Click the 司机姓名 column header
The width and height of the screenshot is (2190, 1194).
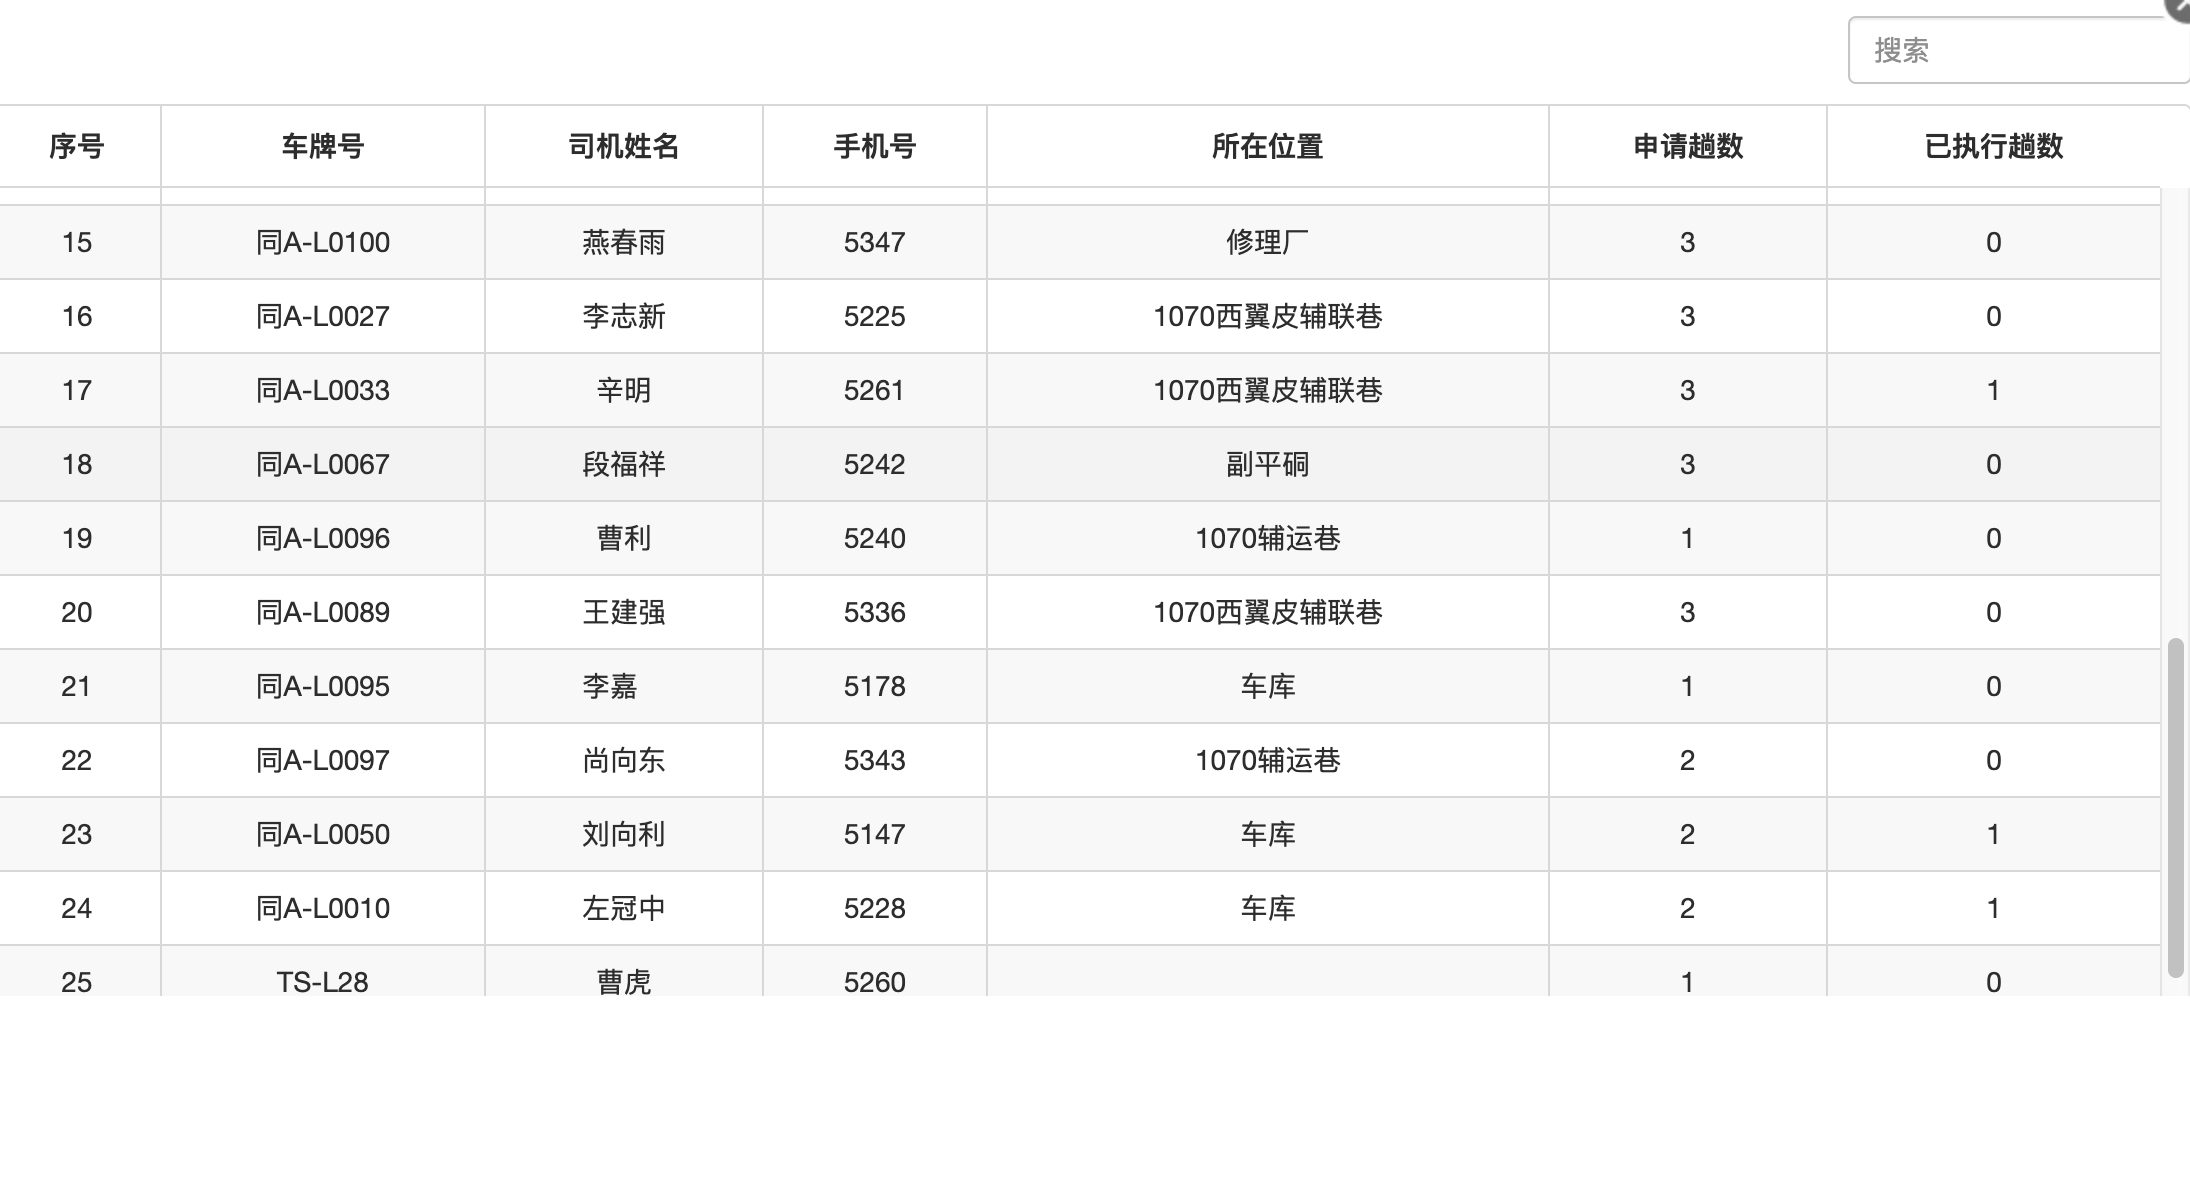coord(623,147)
